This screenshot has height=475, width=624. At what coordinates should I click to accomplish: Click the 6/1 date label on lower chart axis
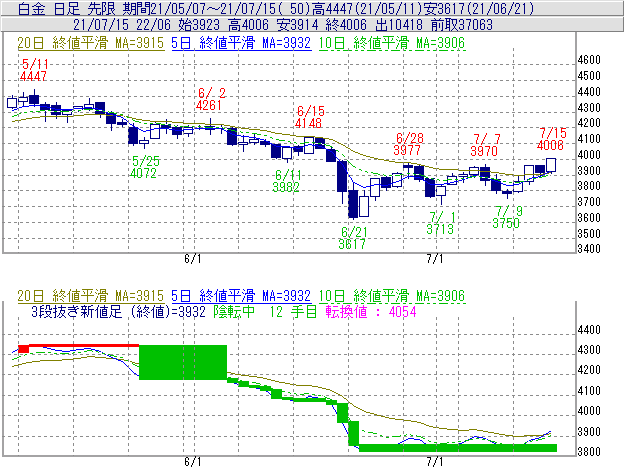(x=193, y=462)
